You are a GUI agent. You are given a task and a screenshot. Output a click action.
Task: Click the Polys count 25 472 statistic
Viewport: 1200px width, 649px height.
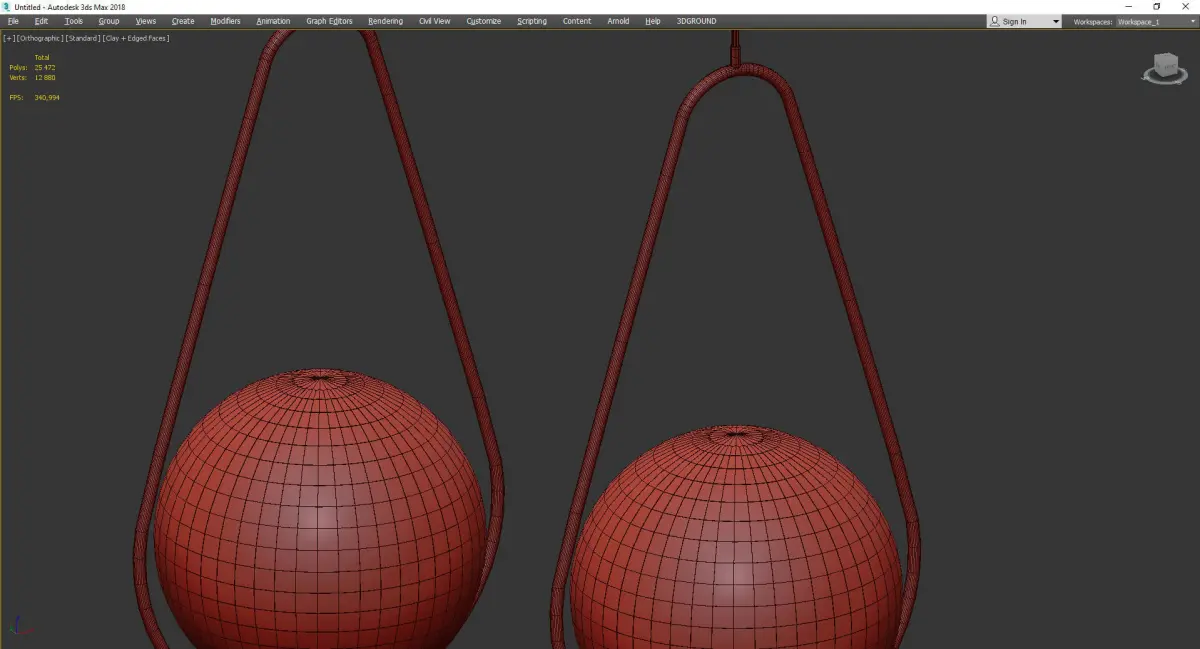pos(33,67)
